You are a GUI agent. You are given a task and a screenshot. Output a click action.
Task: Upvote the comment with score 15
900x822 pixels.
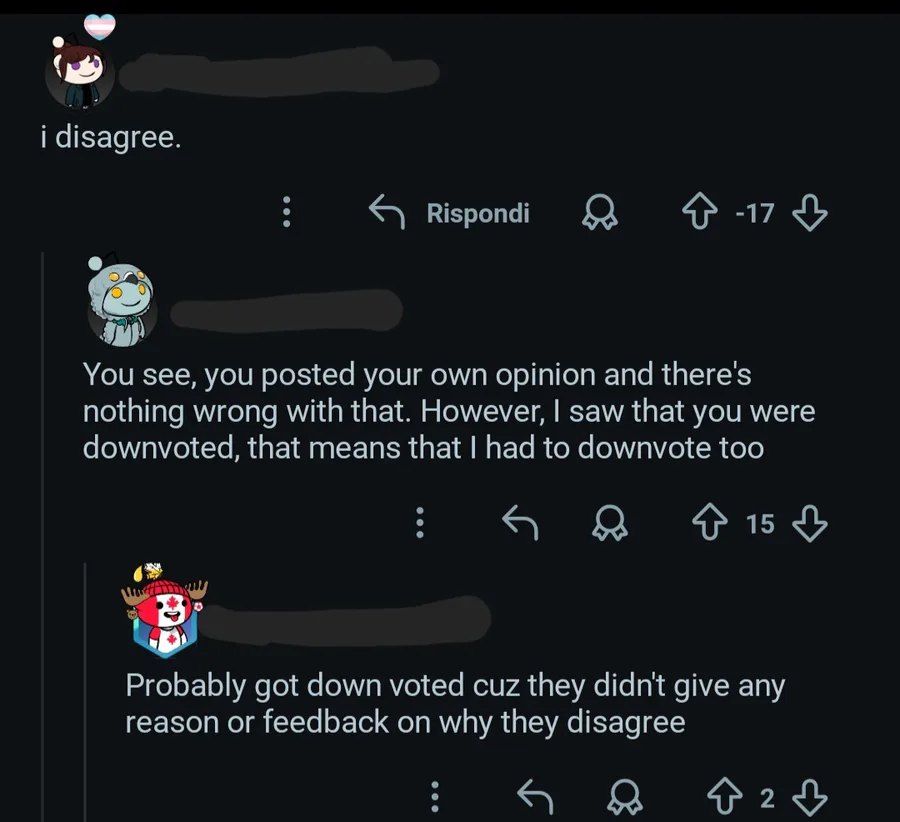[x=710, y=522]
